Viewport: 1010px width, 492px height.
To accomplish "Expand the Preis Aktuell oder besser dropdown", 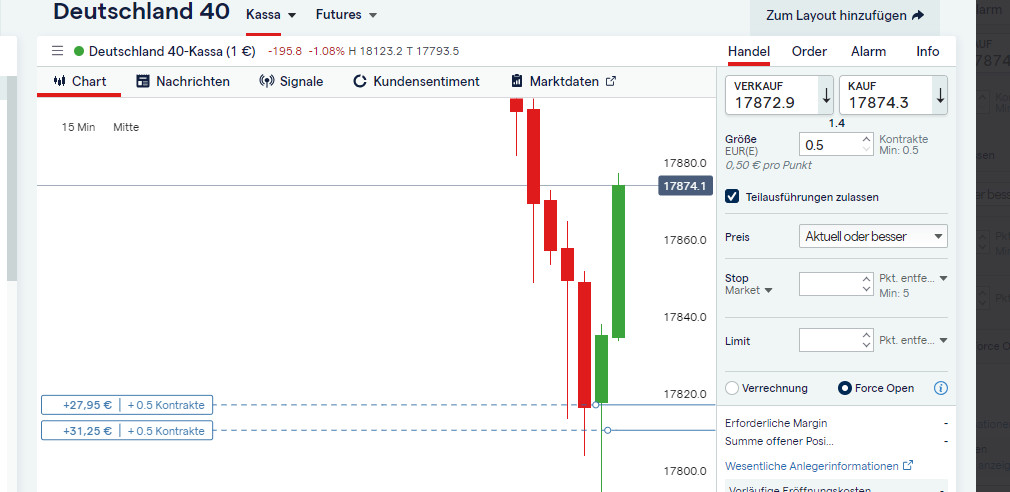I will (873, 236).
